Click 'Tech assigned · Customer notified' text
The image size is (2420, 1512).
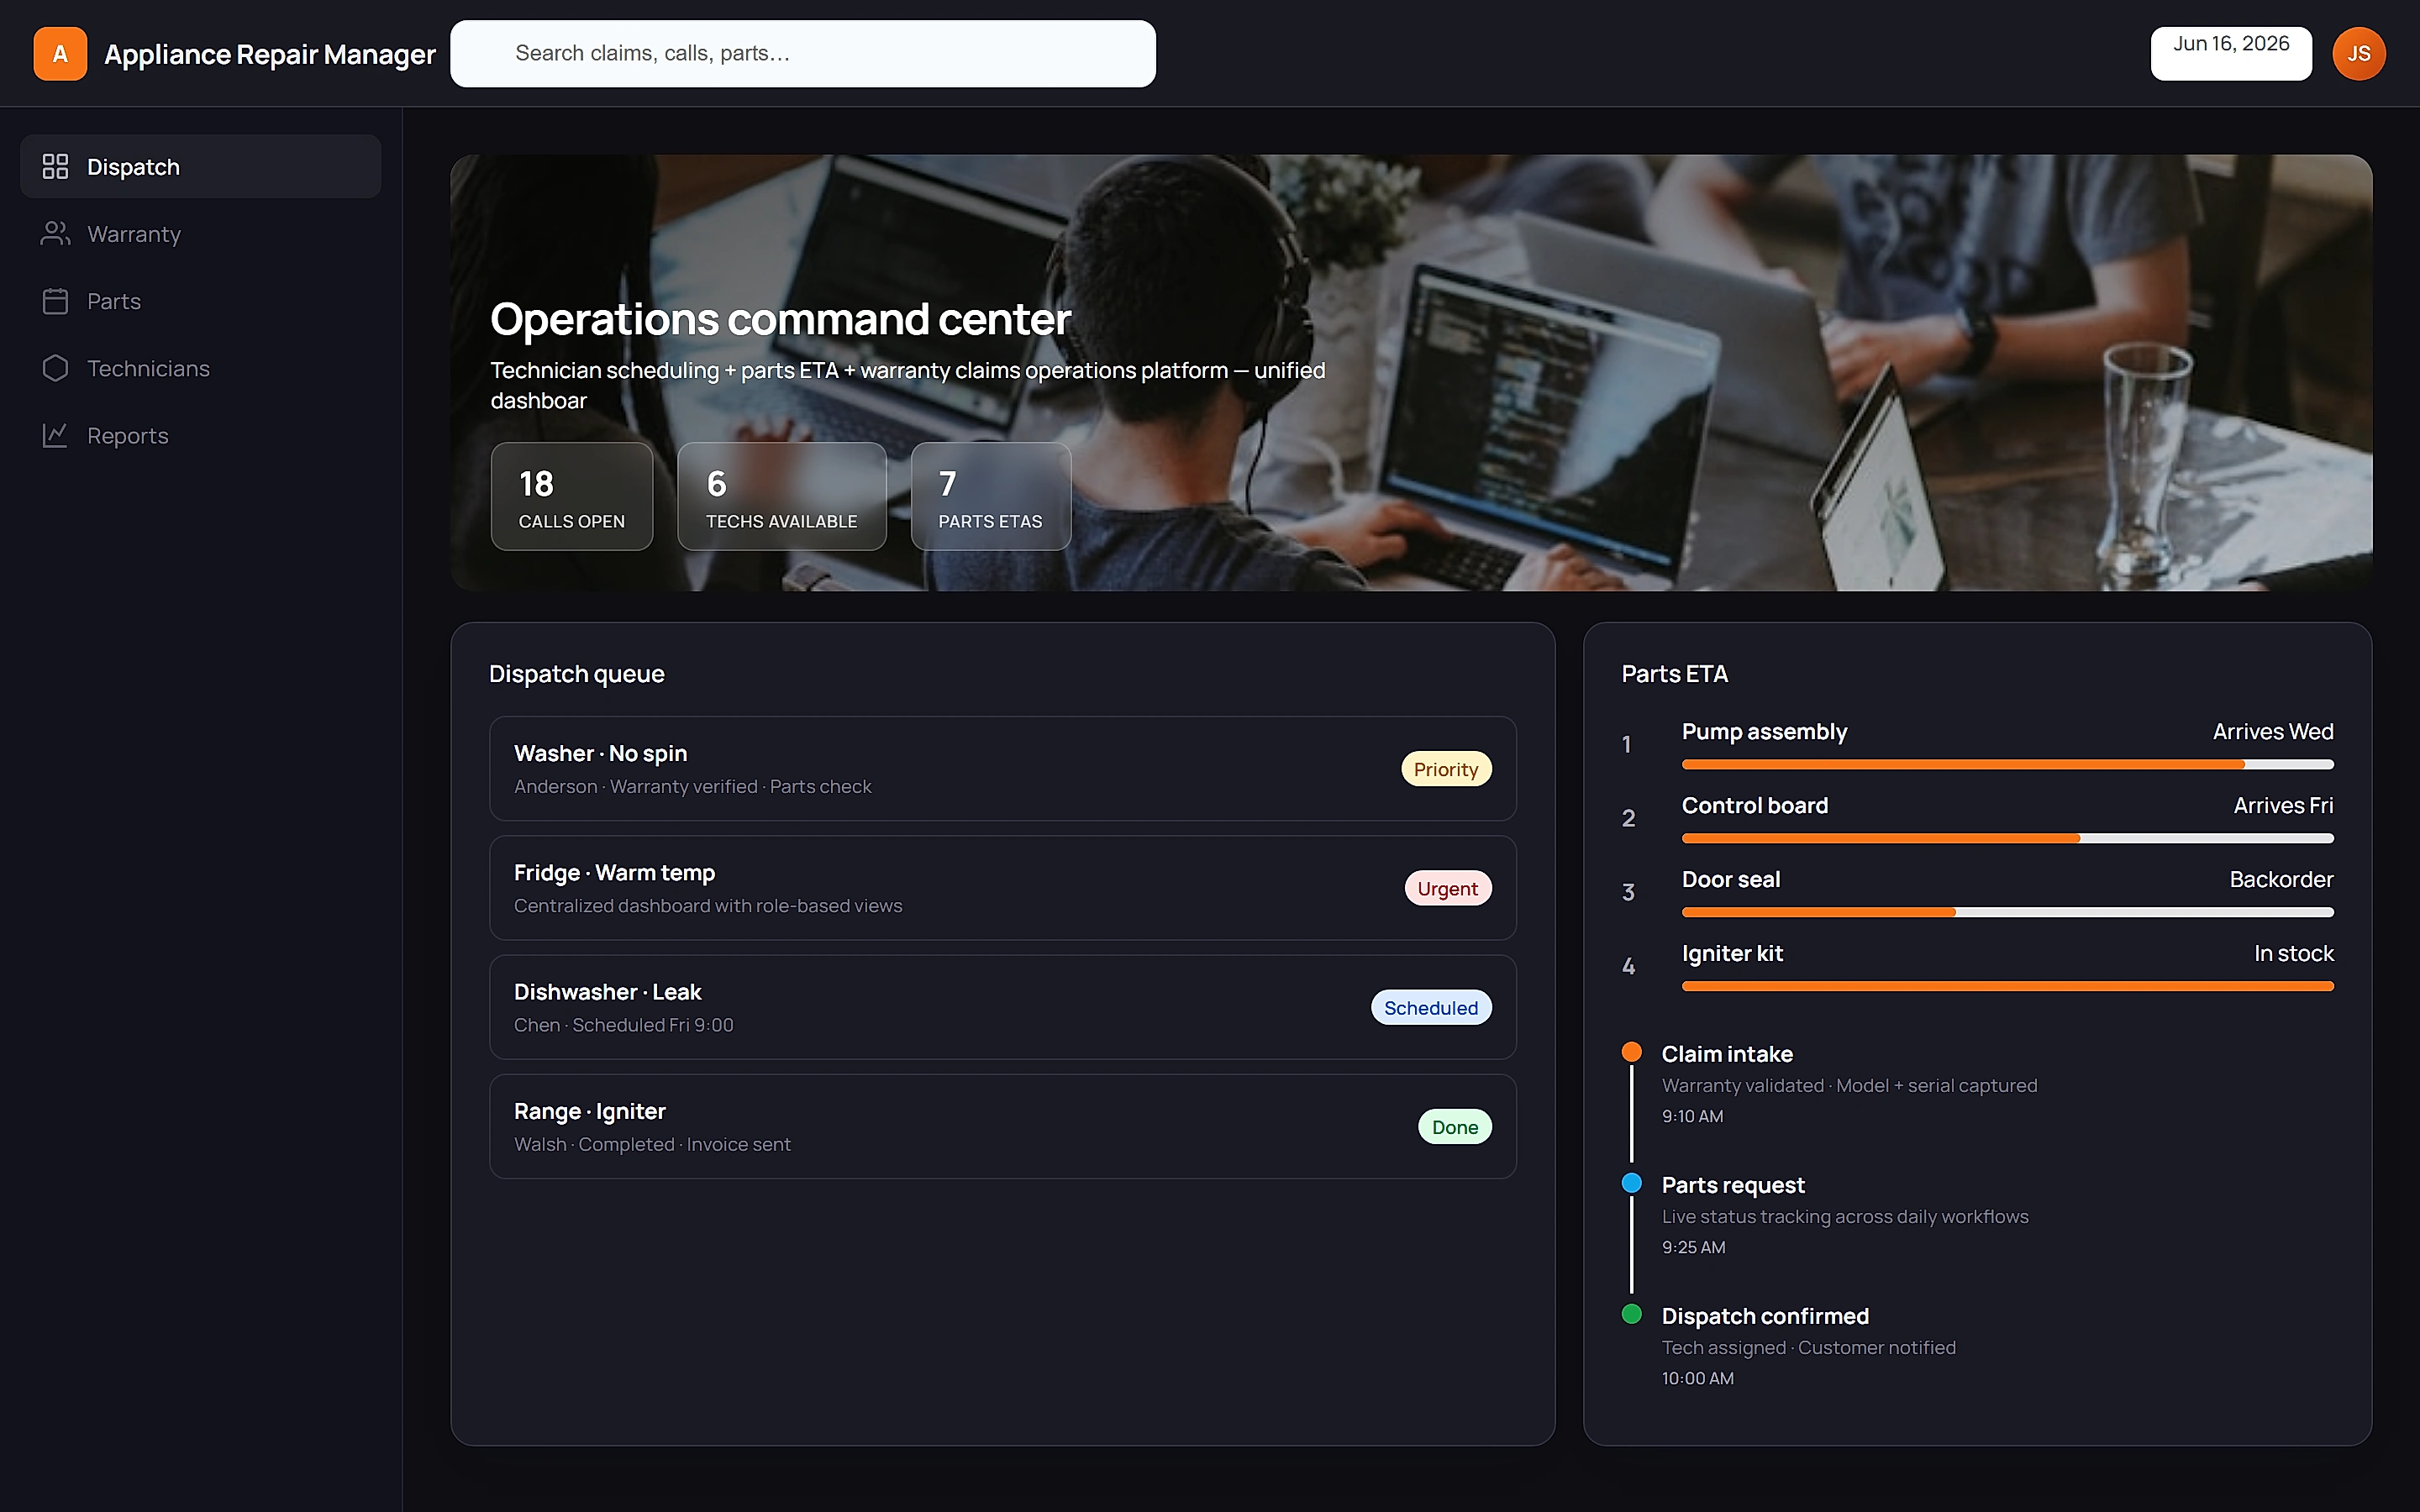1808,1347
